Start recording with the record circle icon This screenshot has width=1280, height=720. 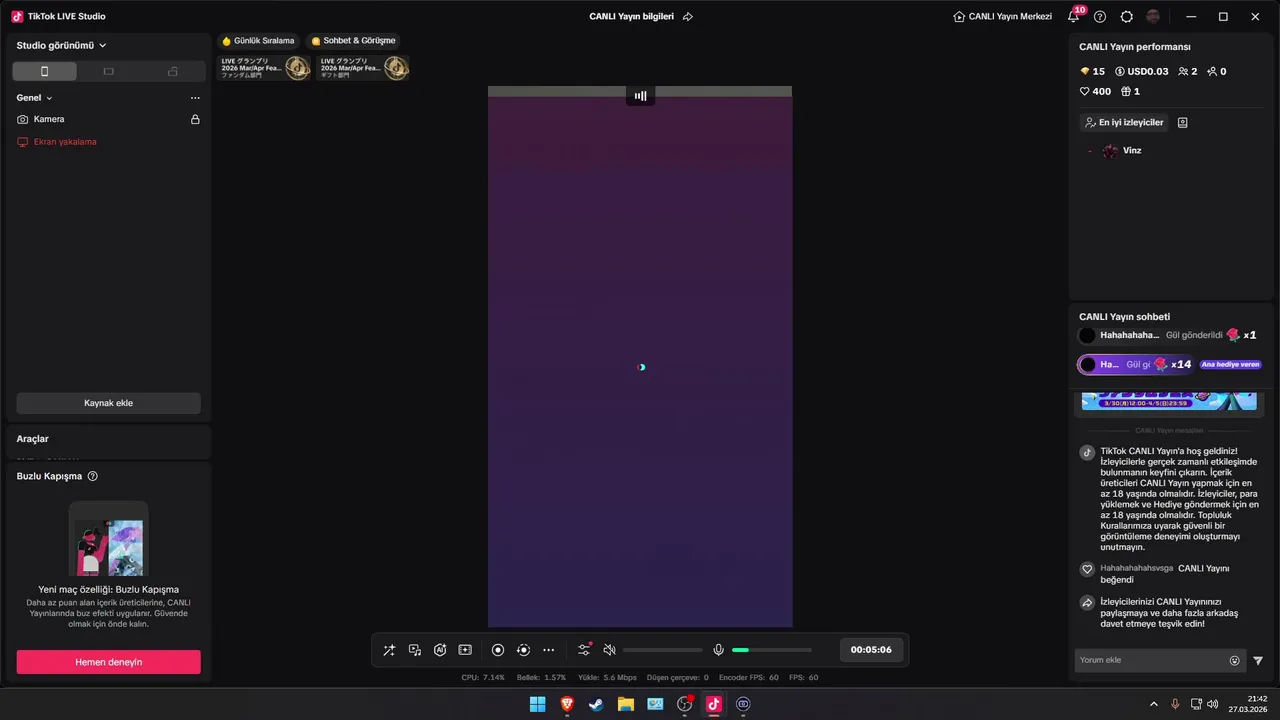click(498, 650)
